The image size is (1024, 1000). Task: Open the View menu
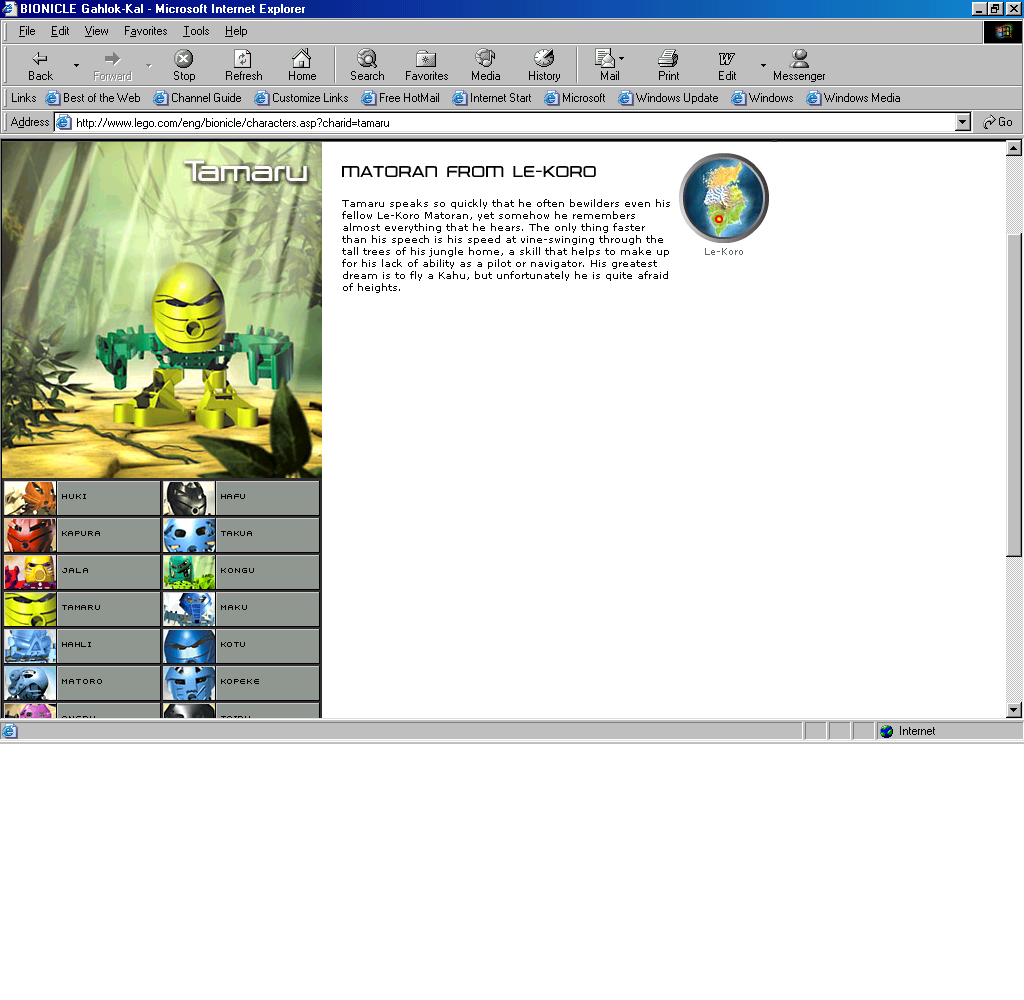click(x=96, y=31)
